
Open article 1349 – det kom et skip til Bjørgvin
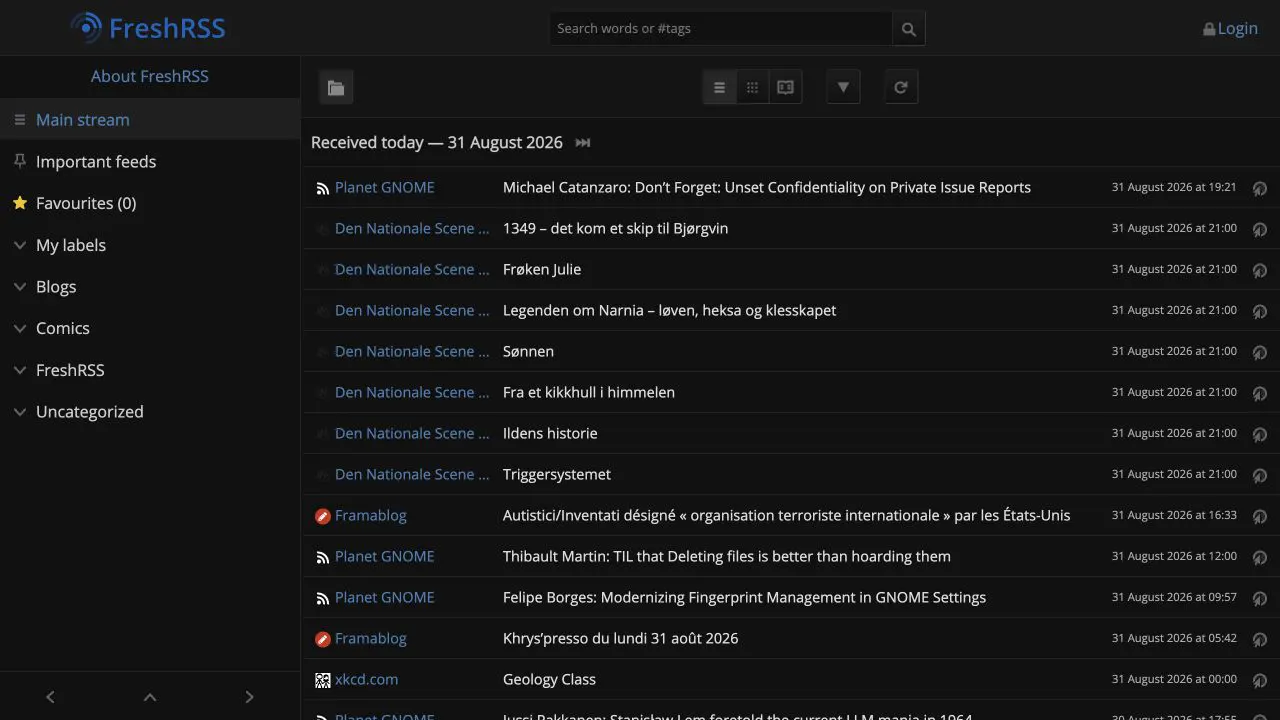click(x=615, y=228)
